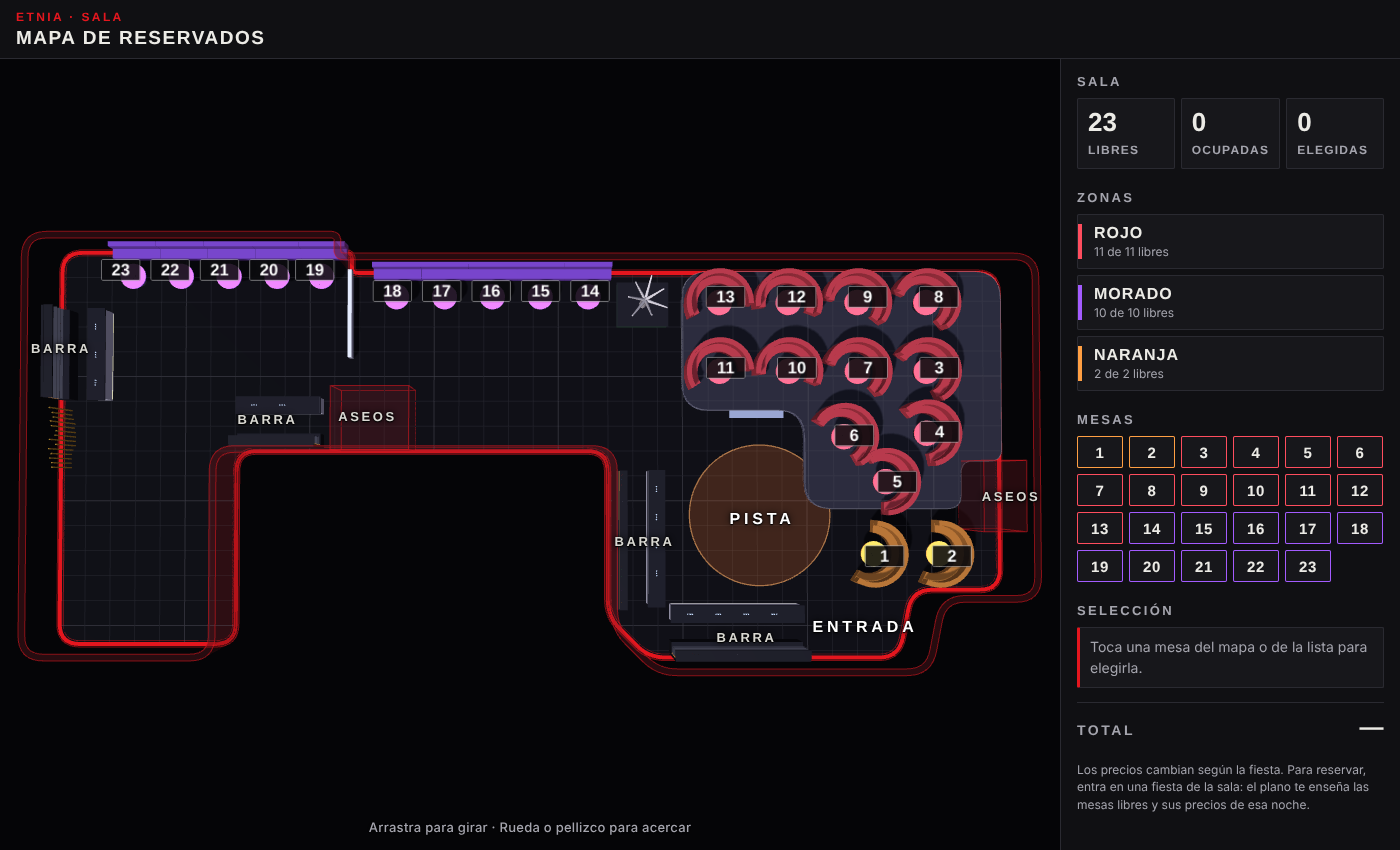Click the 0 Ocupadas counter card
The image size is (1400, 850).
(1230, 133)
